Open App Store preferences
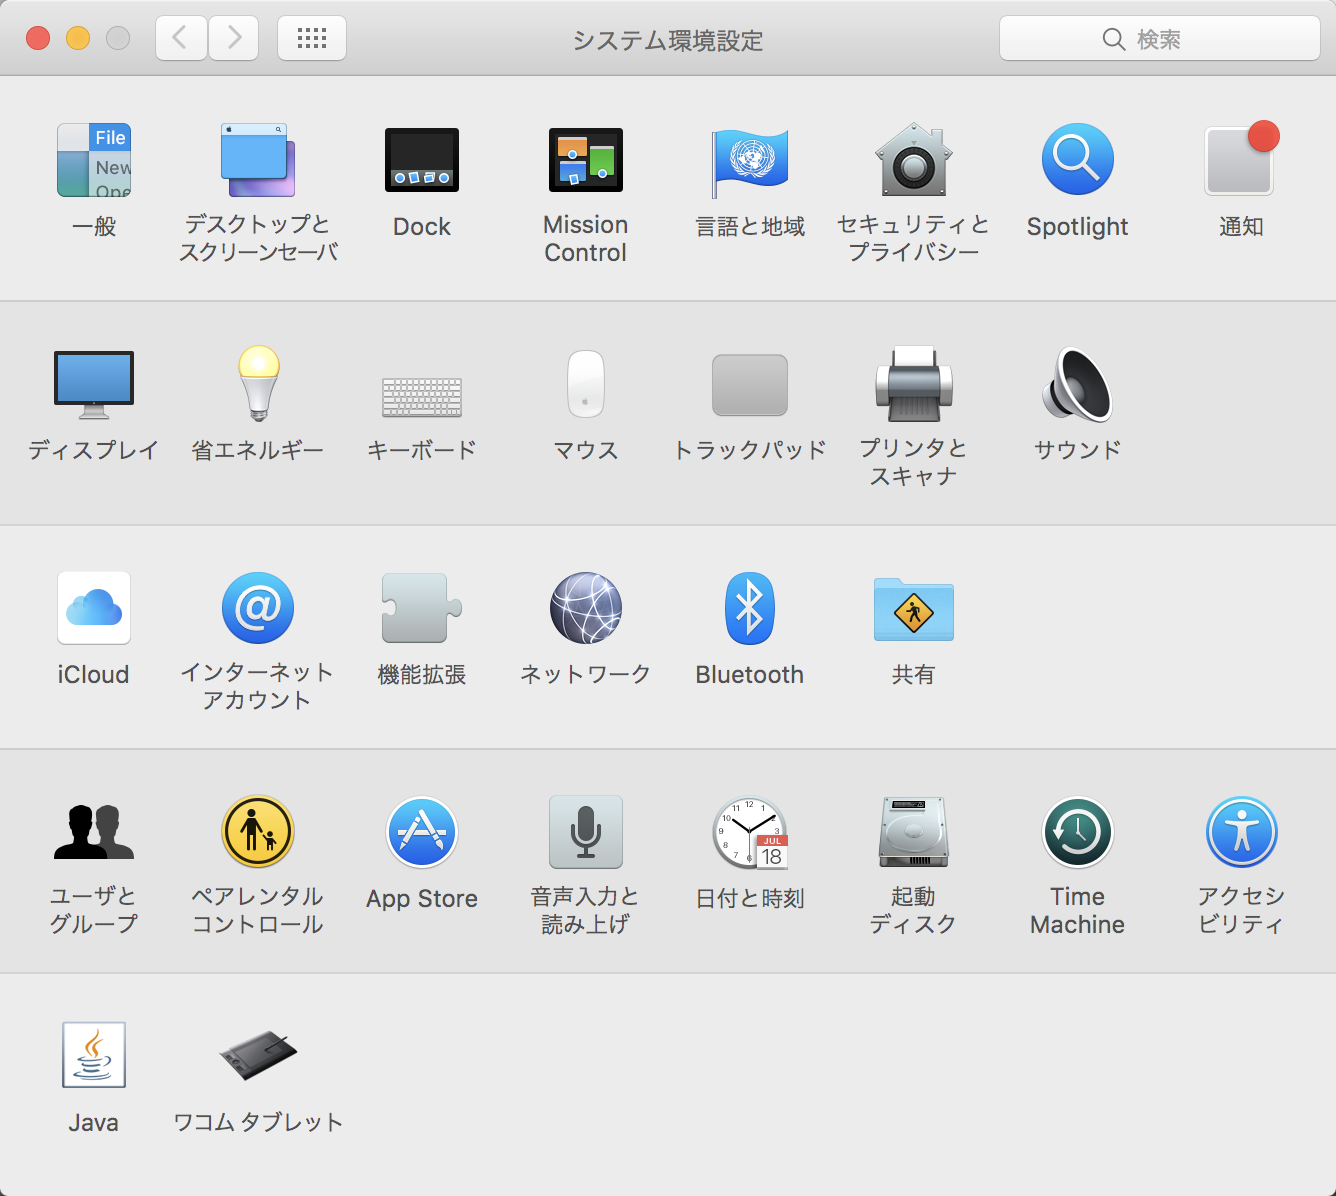The width and height of the screenshot is (1336, 1196). coord(422,832)
